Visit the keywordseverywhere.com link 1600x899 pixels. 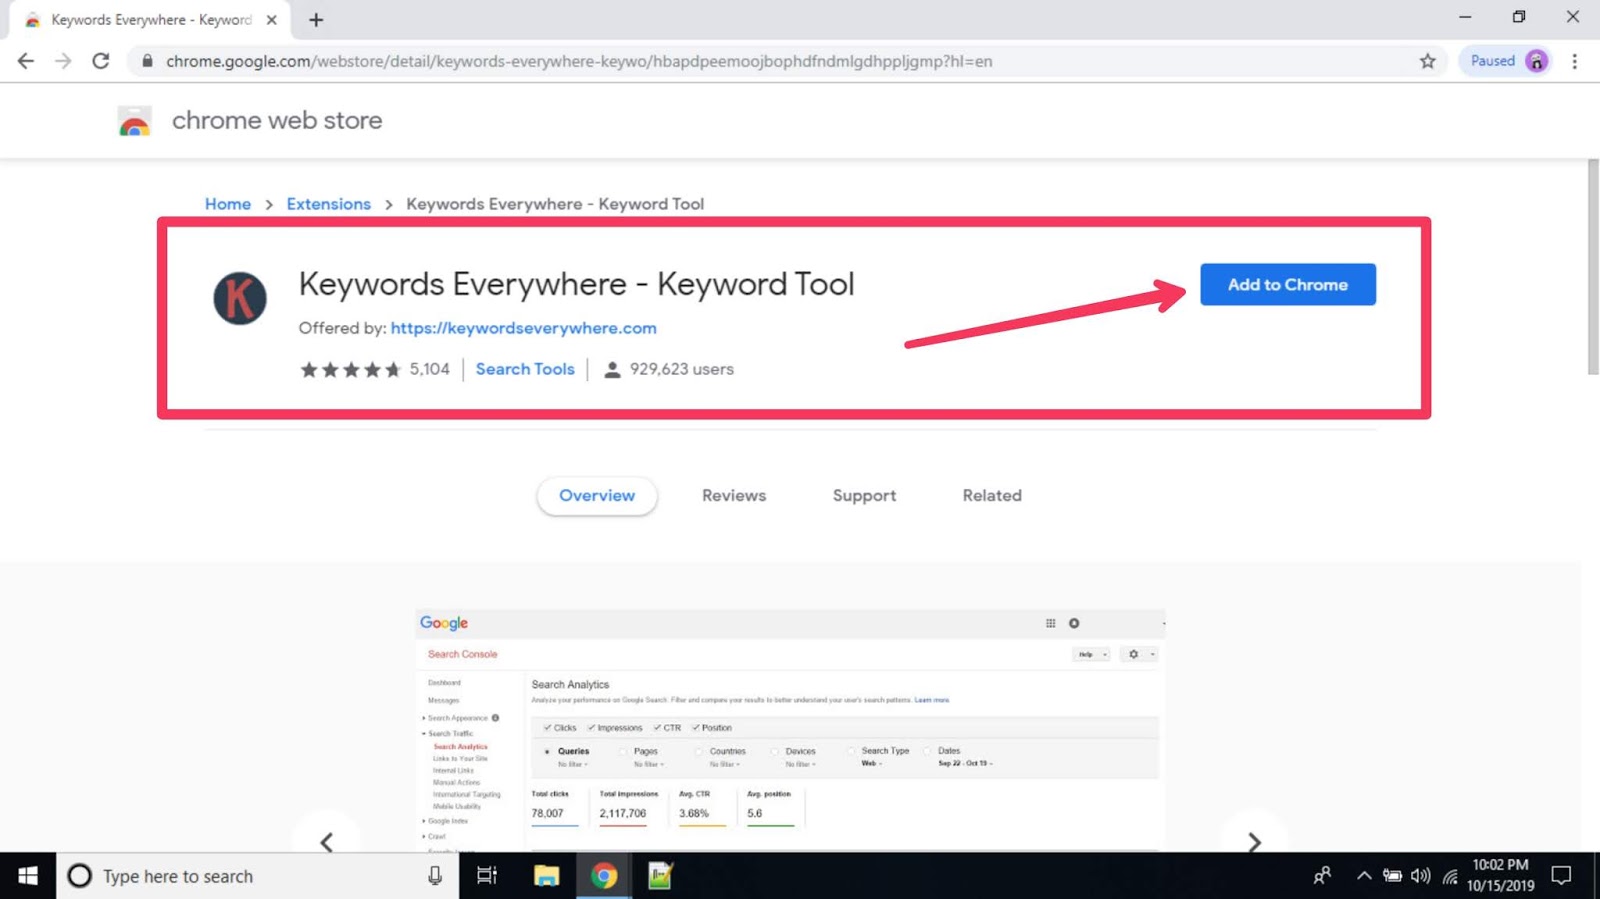[x=523, y=328]
